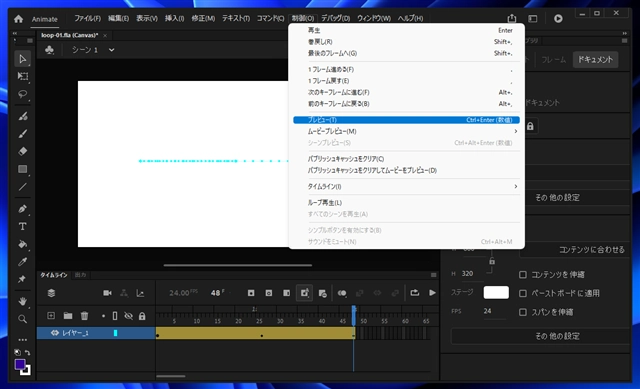Screen dimensions: 640x389
Task: Select the Text tool
Action: pos(23,226)
